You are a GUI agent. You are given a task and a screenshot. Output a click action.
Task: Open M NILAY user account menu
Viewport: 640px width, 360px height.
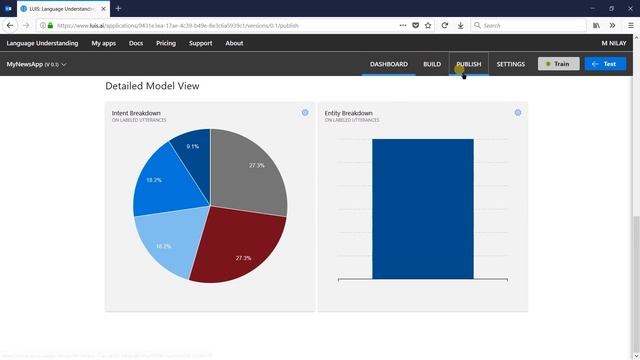point(614,43)
